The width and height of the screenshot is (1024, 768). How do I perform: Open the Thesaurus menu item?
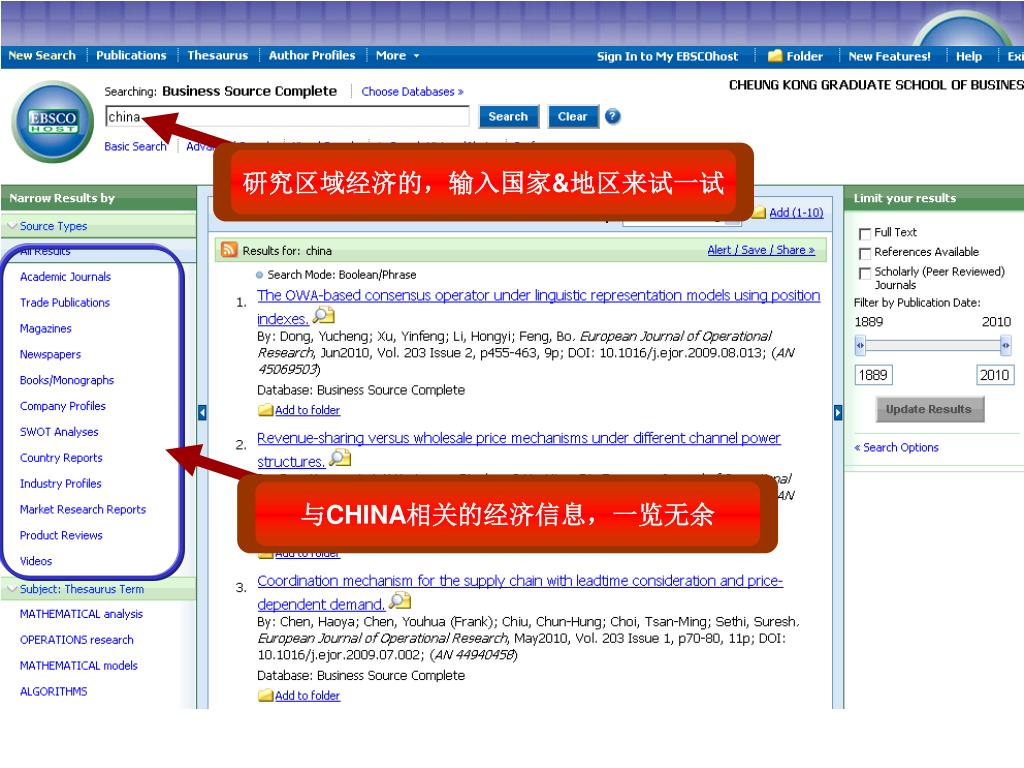(x=217, y=56)
